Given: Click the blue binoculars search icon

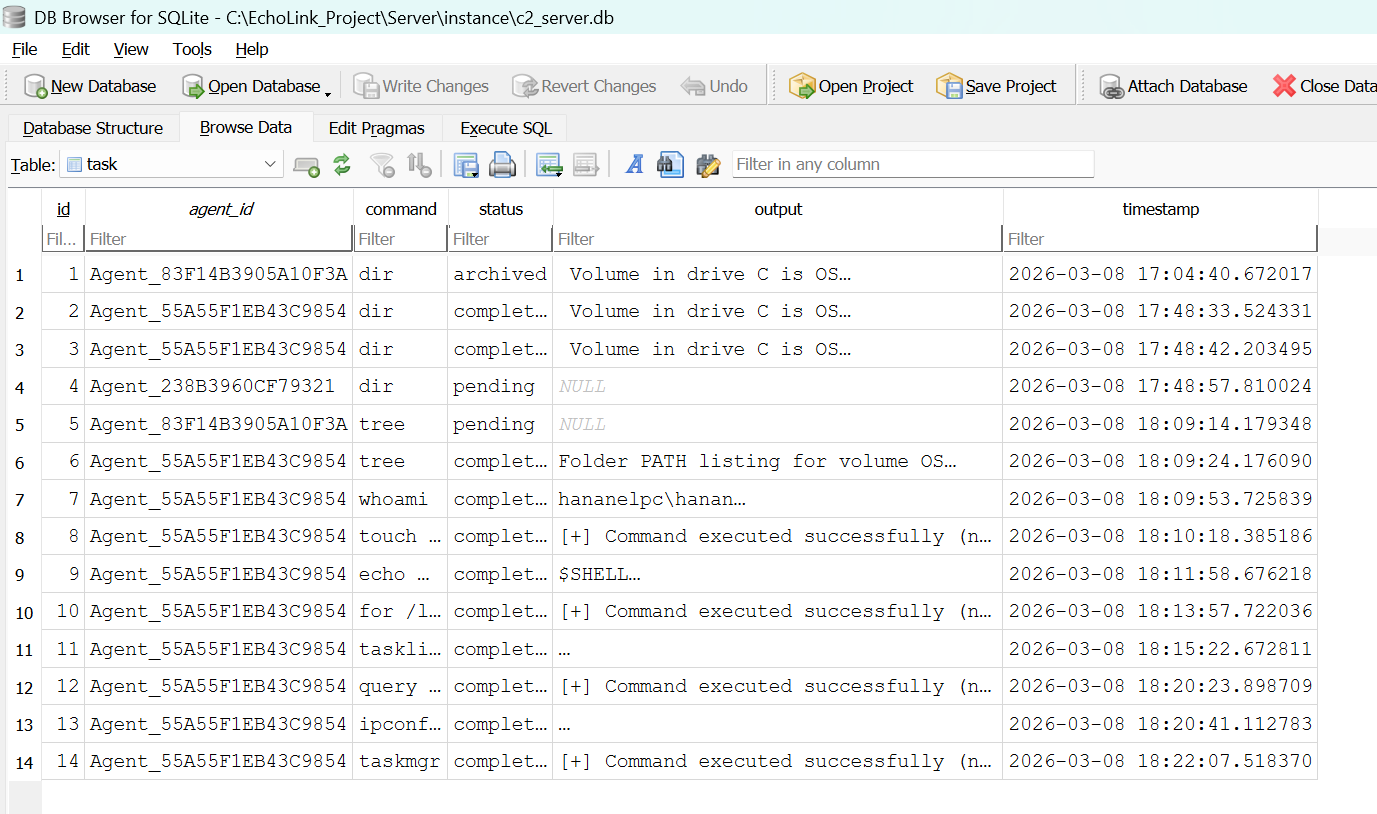Looking at the screenshot, I should pos(669,164).
